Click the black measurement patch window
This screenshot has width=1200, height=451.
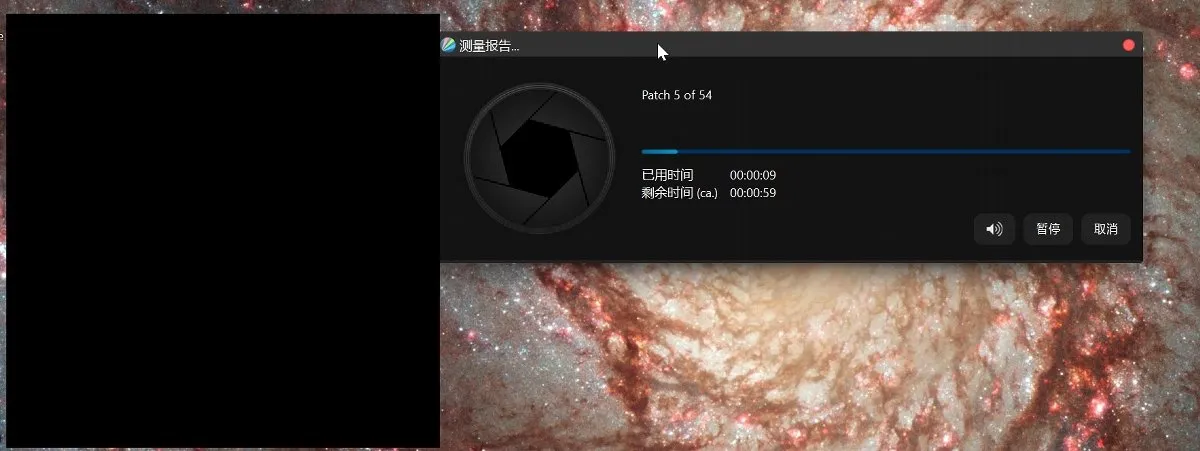pyautogui.click(x=222, y=231)
